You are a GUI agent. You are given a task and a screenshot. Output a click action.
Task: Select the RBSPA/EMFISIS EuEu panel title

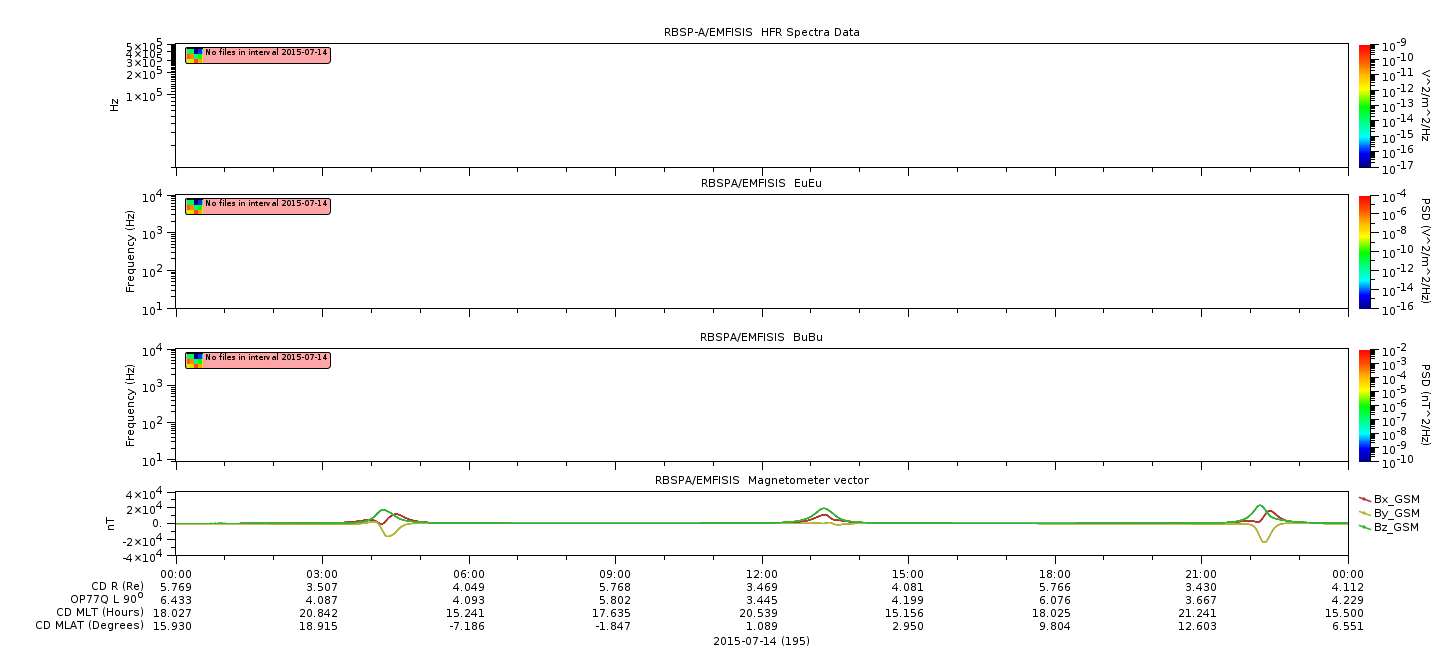pos(761,184)
